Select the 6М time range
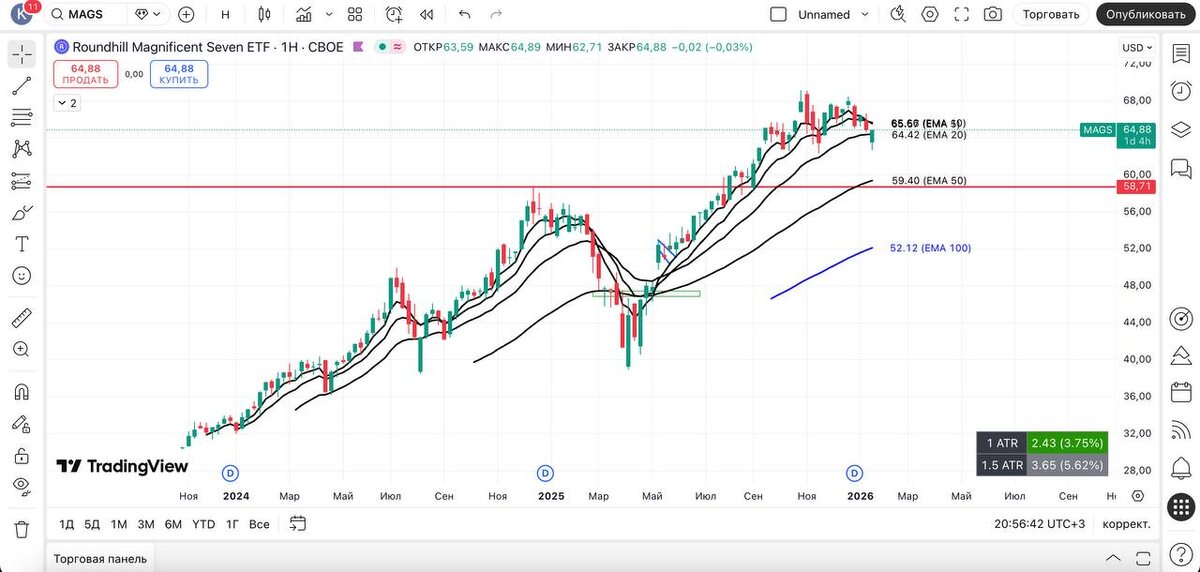 click(173, 524)
